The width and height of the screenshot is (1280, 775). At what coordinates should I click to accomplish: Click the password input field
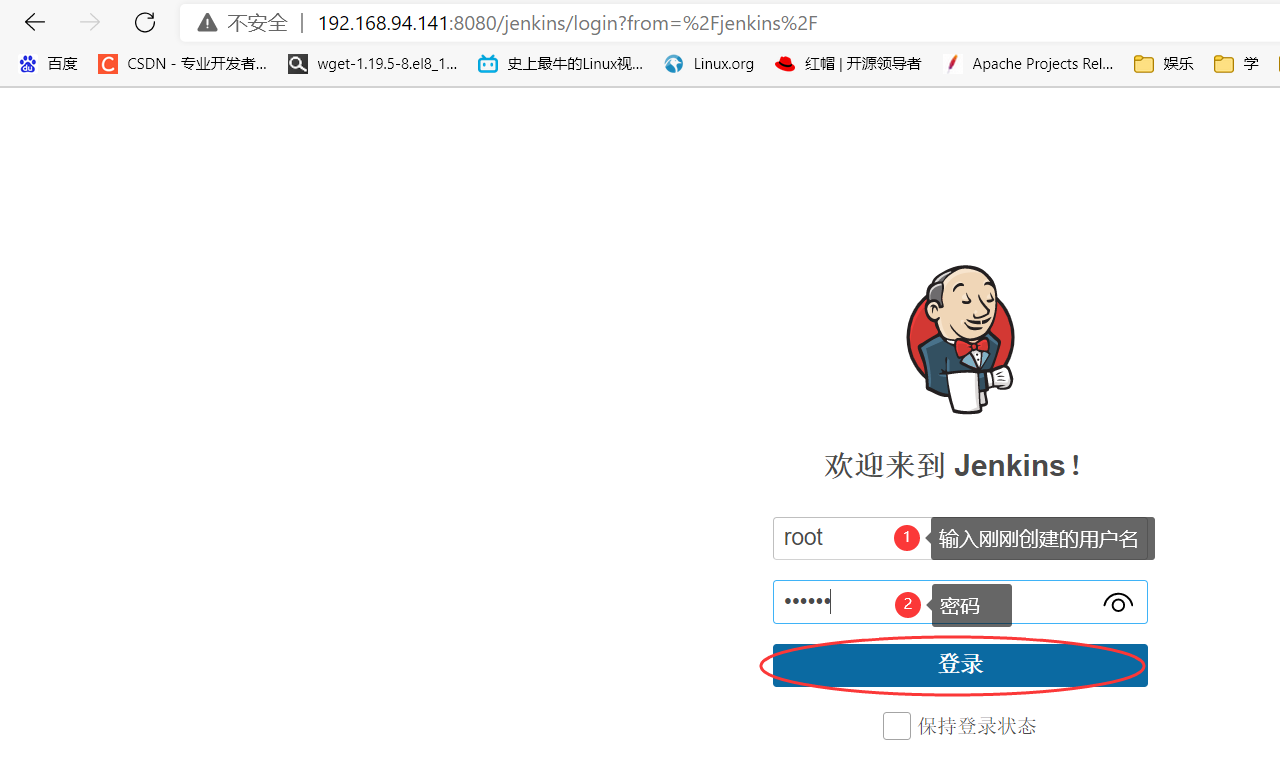click(960, 602)
